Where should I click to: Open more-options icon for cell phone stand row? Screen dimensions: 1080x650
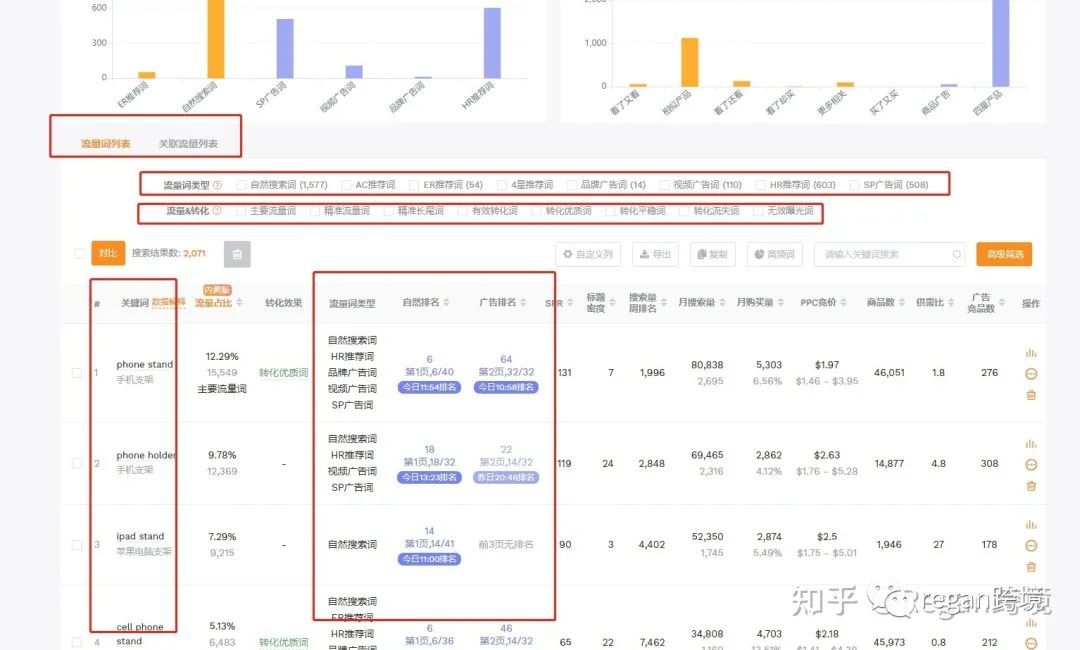(1030, 643)
